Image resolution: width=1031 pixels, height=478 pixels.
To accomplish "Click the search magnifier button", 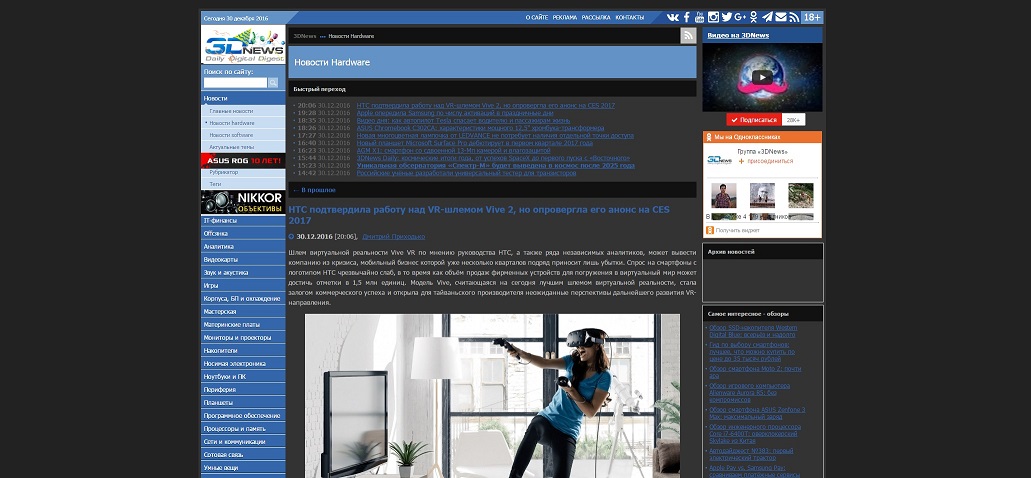I will click(273, 83).
